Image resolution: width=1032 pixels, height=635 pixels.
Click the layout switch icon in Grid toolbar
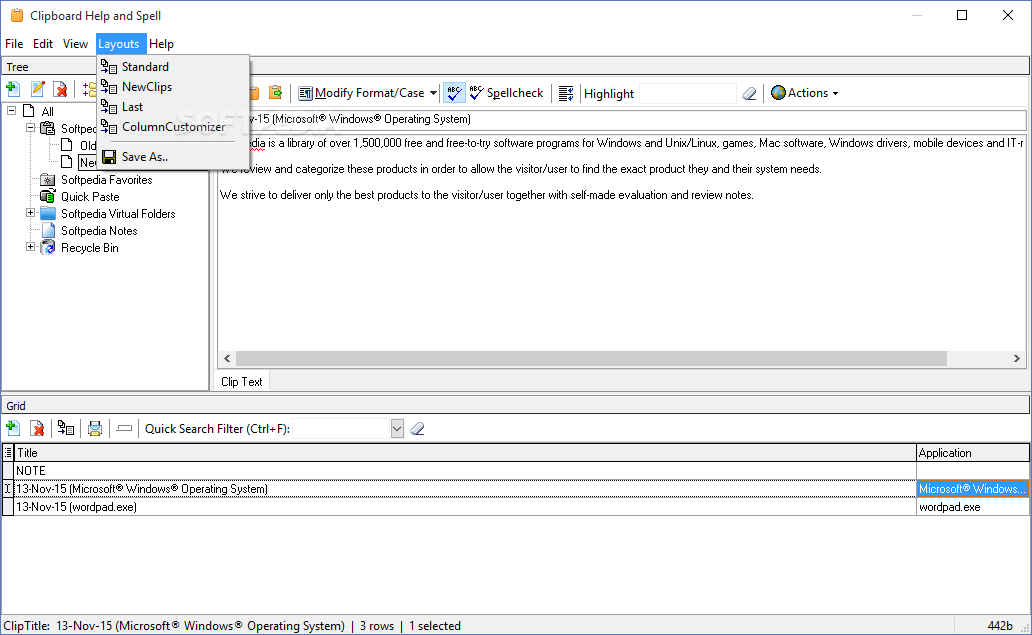tap(65, 428)
